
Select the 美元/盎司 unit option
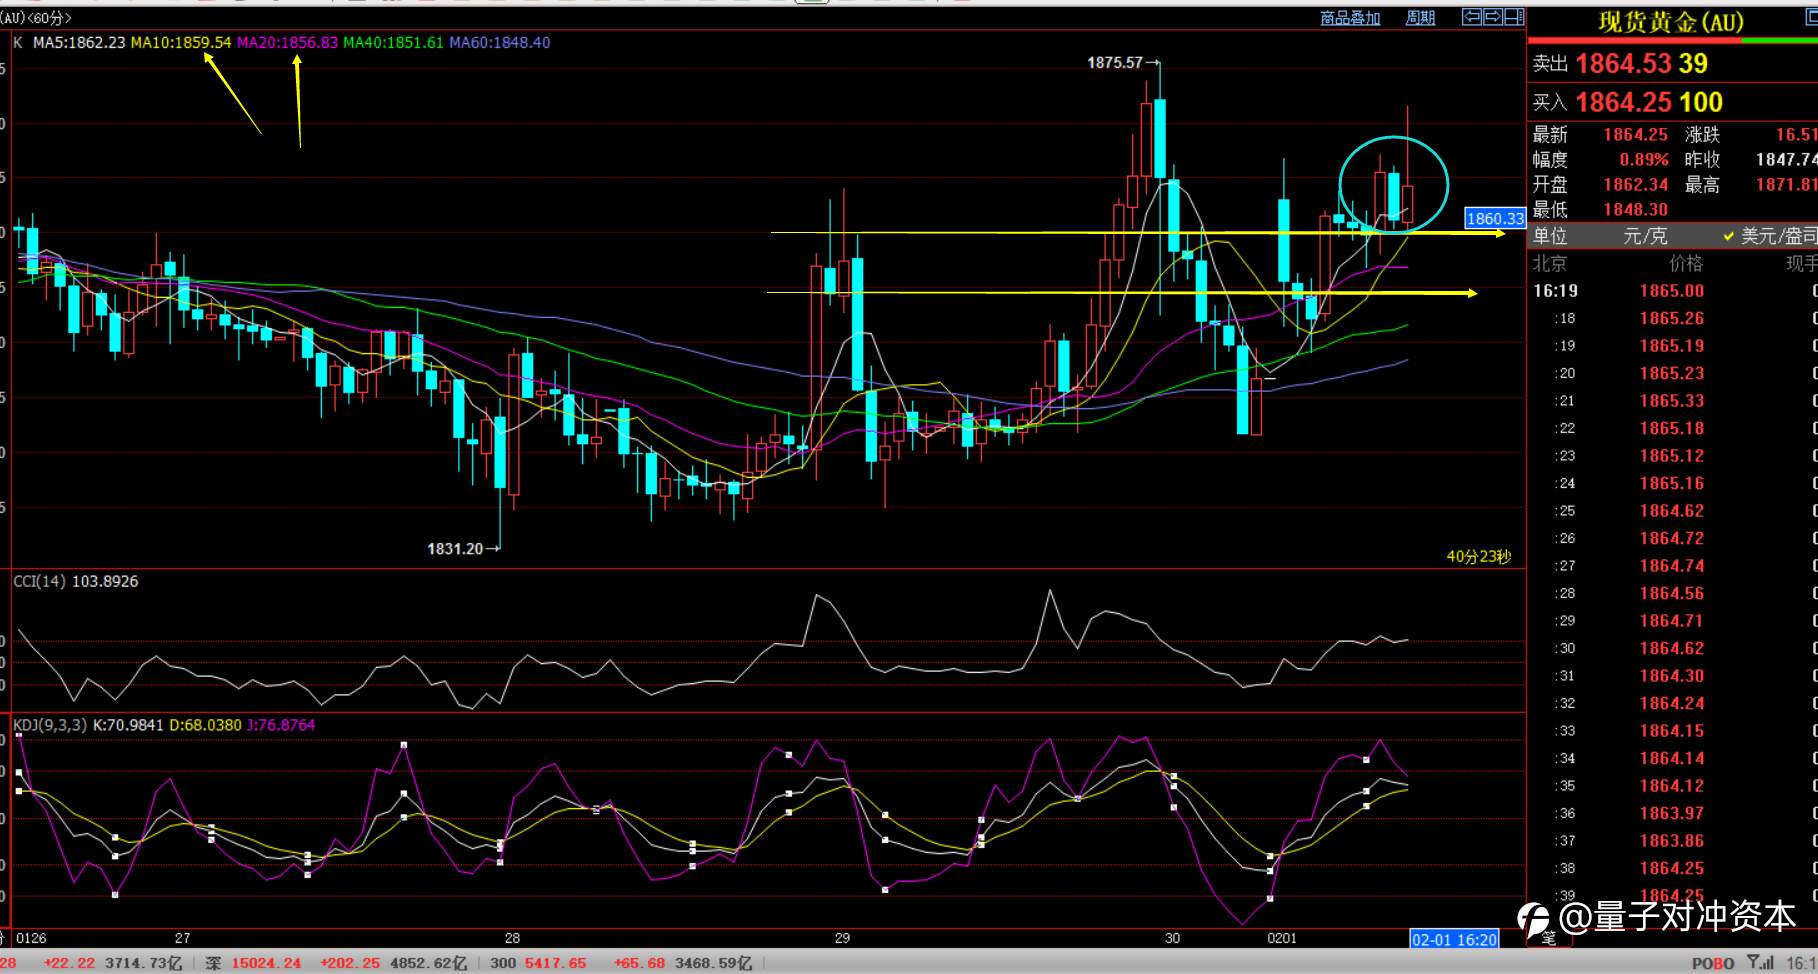coord(1770,236)
